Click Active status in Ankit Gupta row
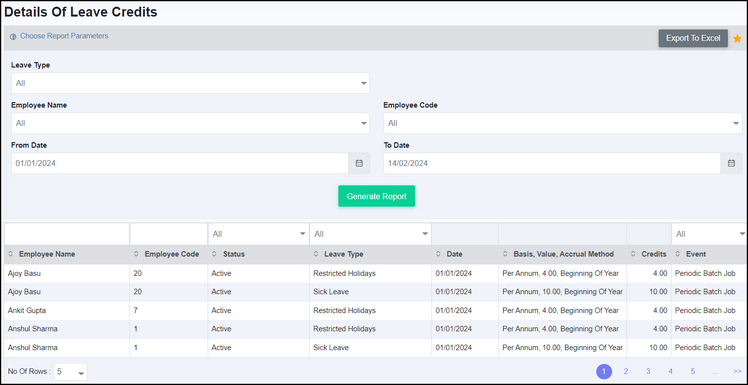The width and height of the screenshot is (748, 385). [221, 311]
